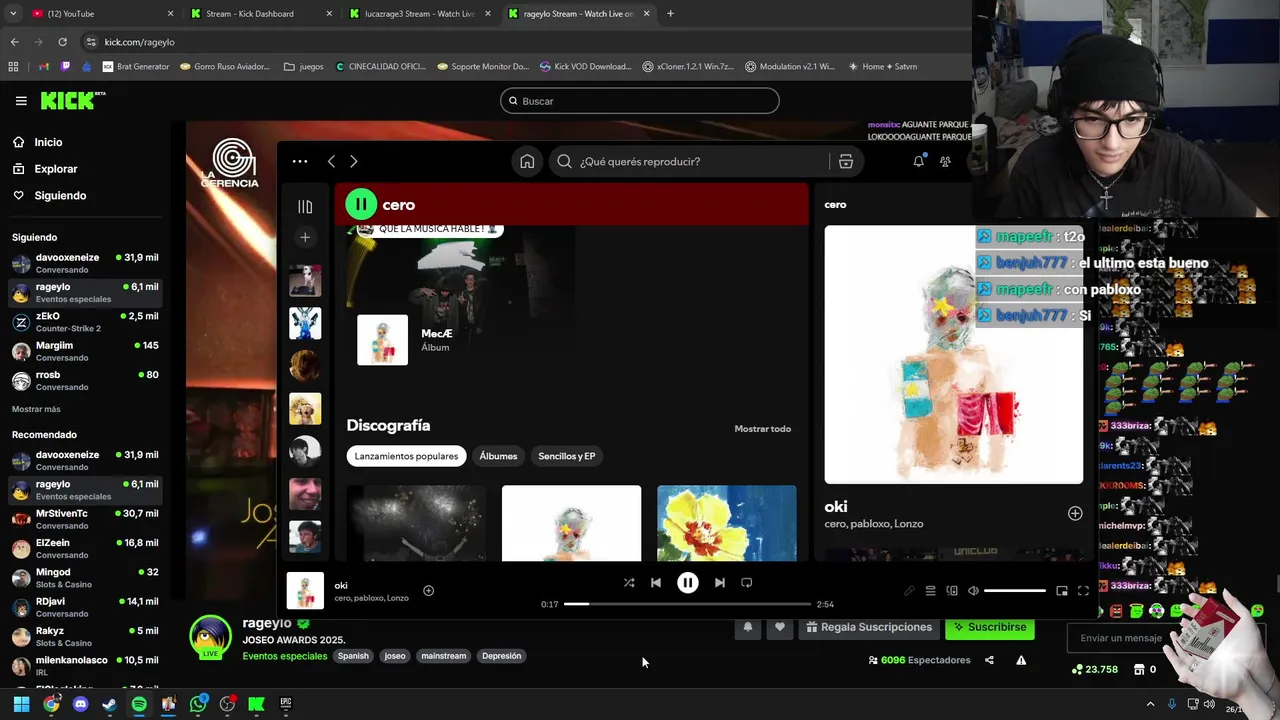The image size is (1280, 720).
Task: Open the Spotify three-dots menu
Action: (300, 161)
